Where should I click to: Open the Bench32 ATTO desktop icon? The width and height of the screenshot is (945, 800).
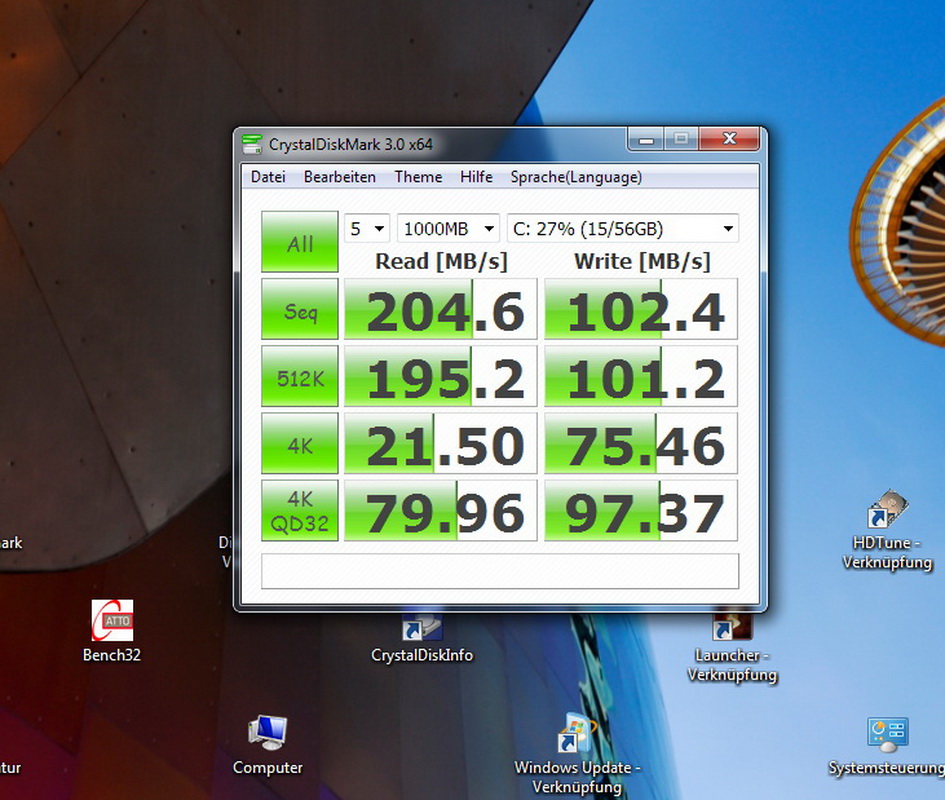(x=112, y=620)
